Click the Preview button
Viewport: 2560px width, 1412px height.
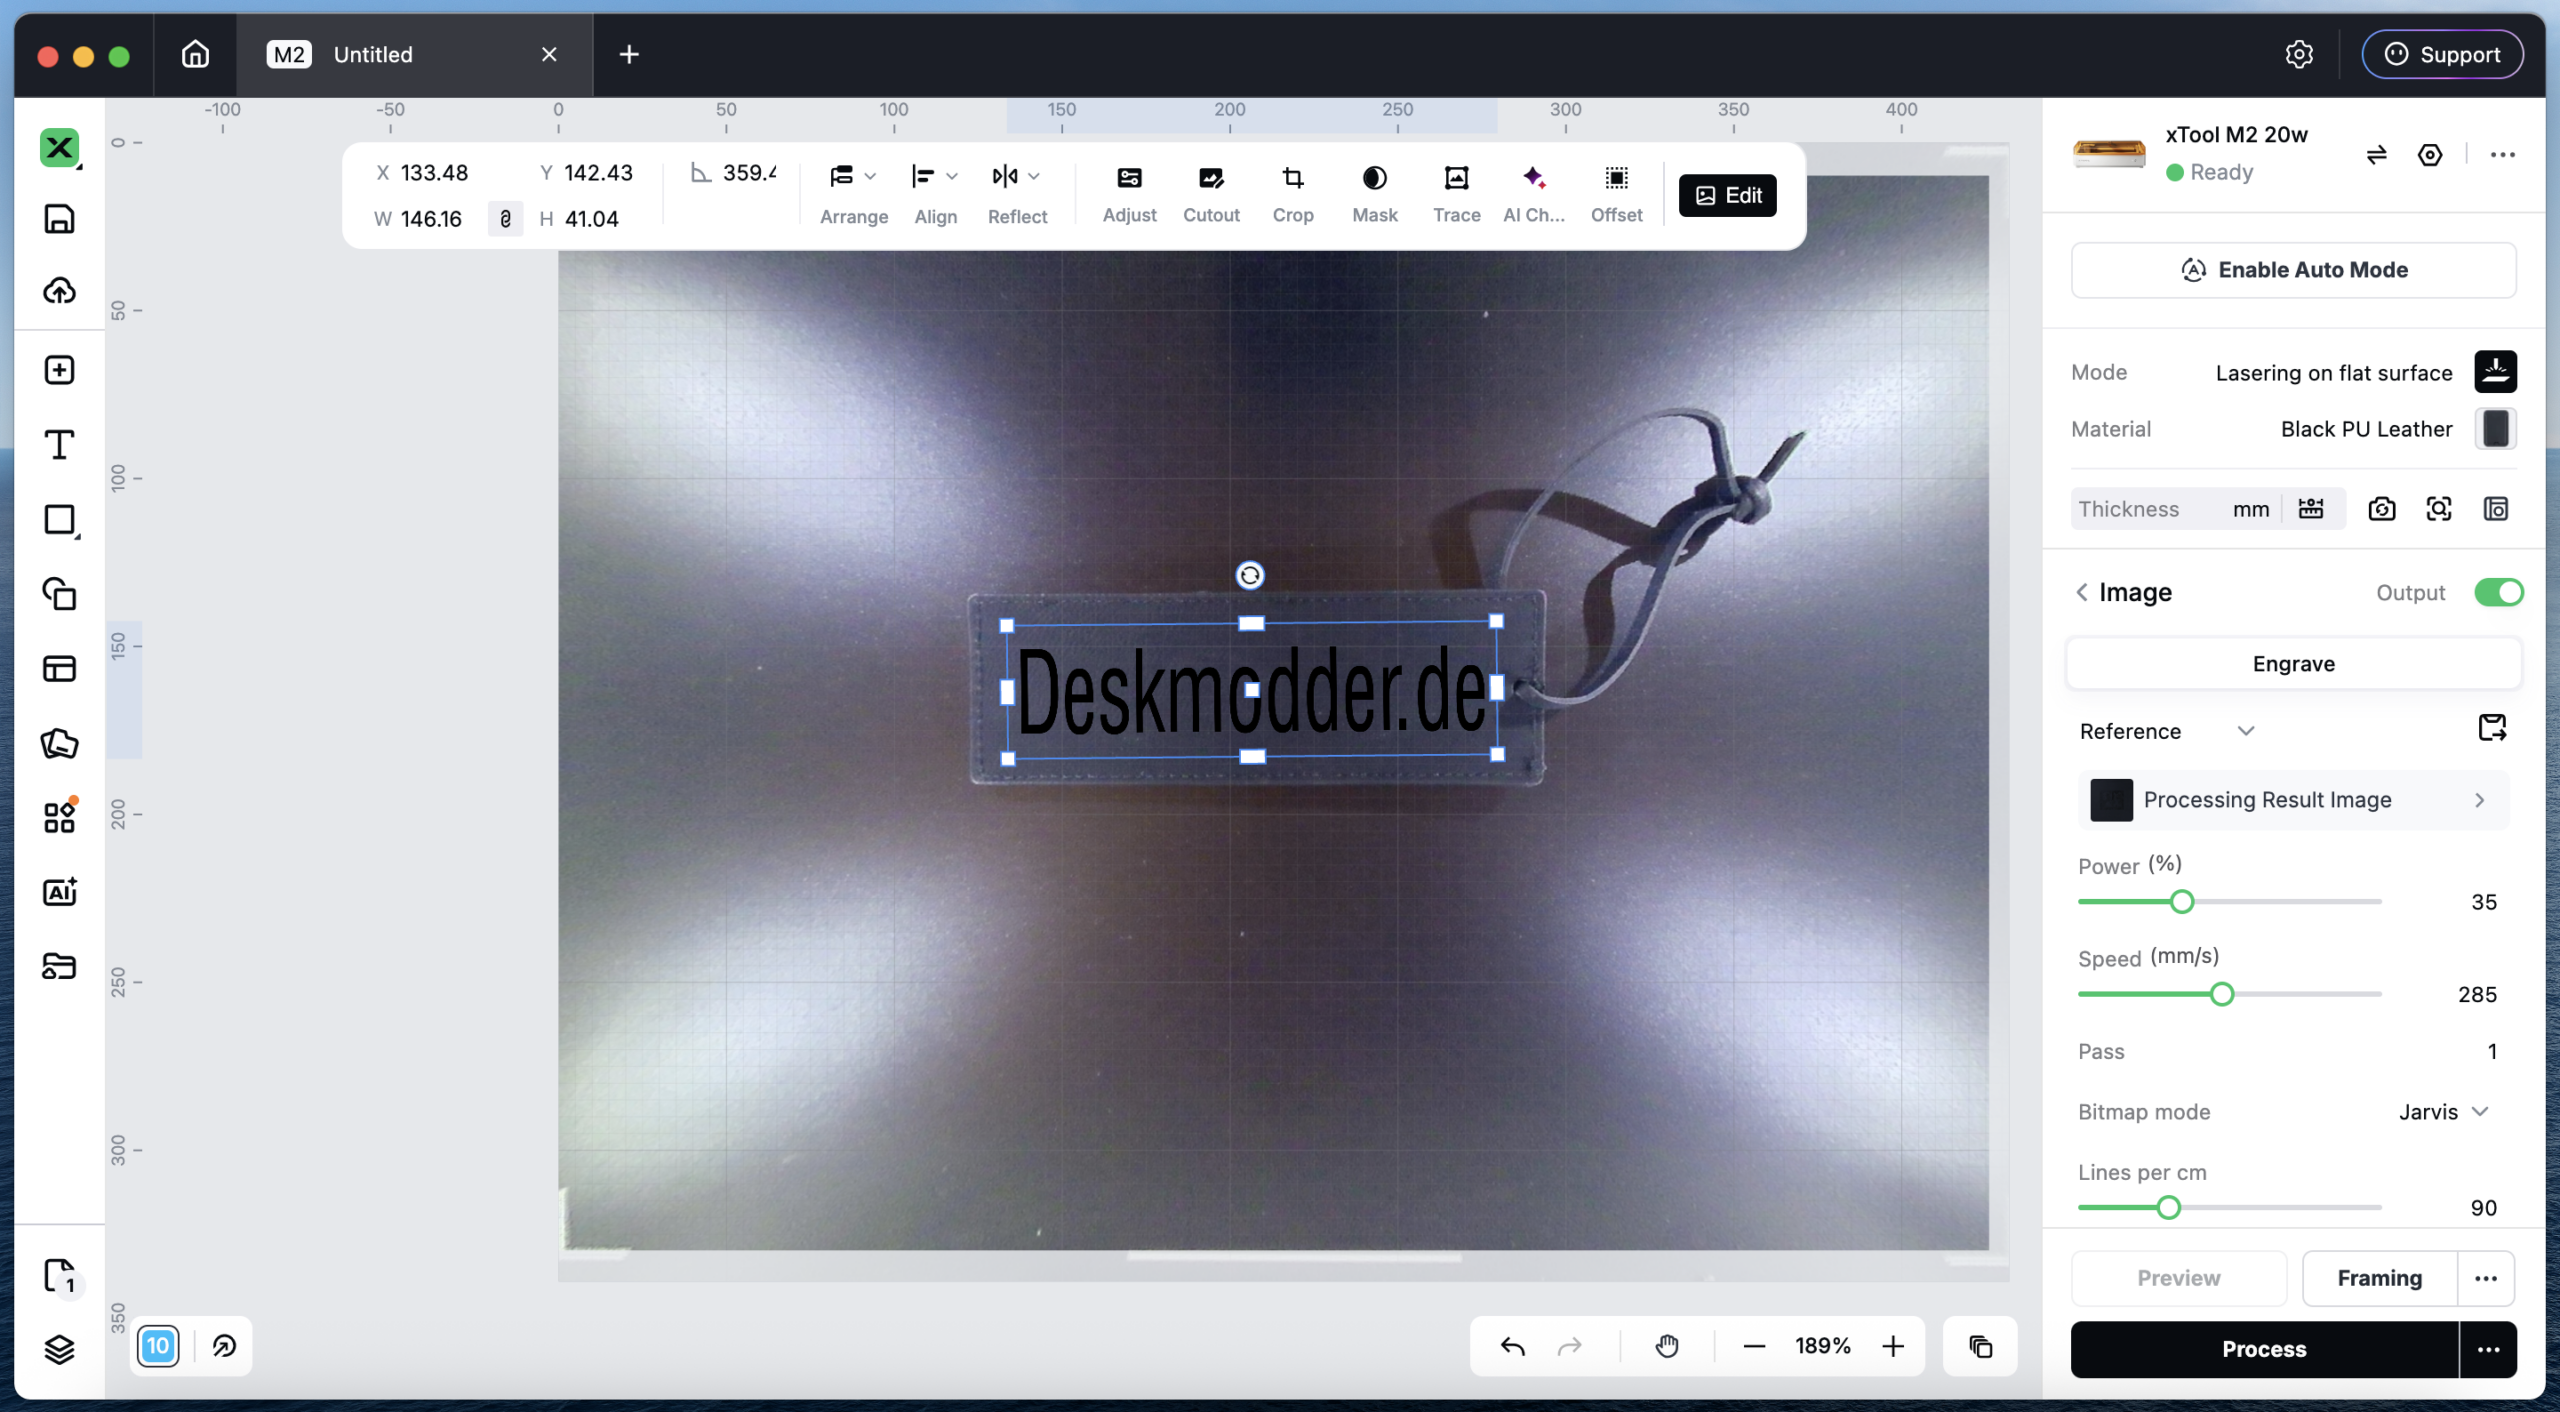tap(2178, 1278)
